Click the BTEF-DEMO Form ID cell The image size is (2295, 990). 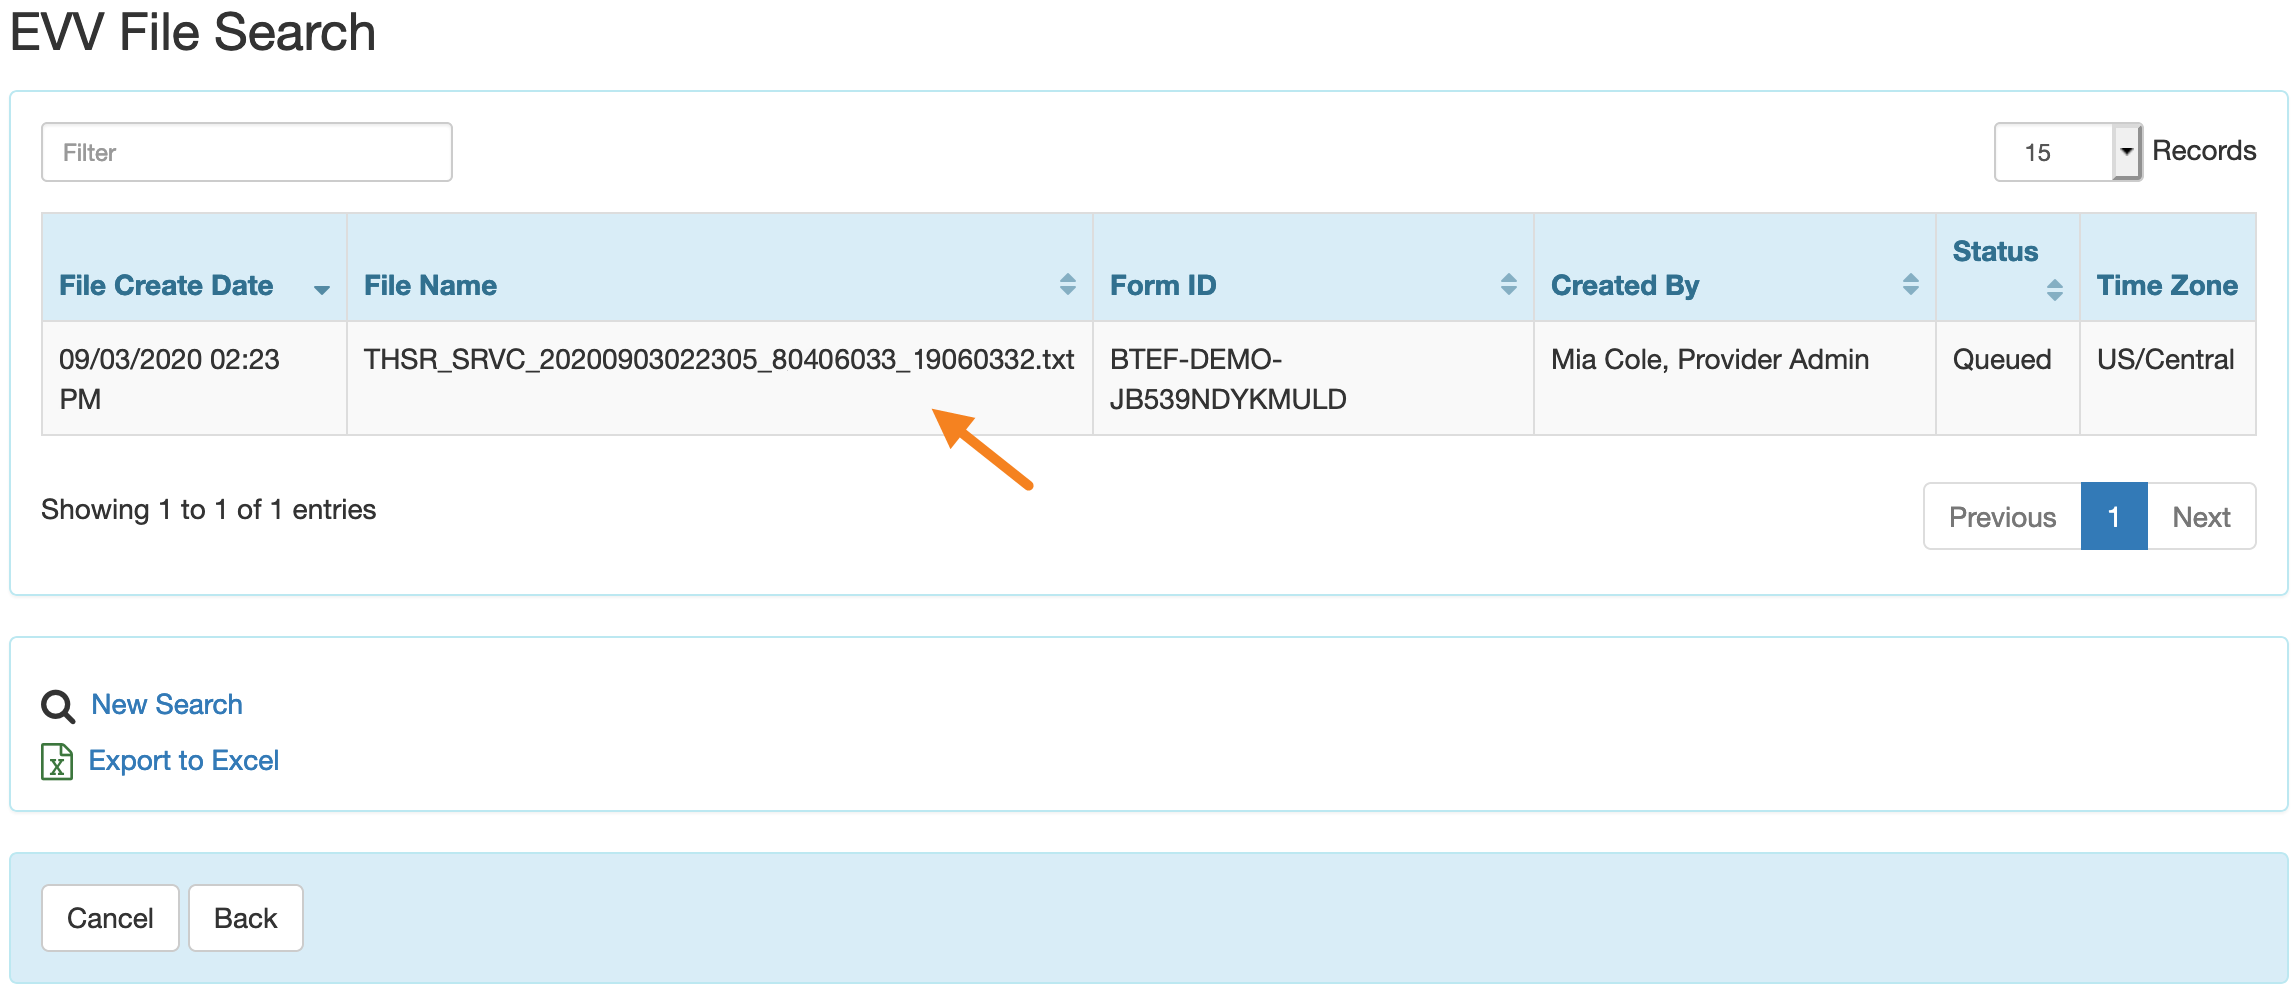click(x=1227, y=379)
